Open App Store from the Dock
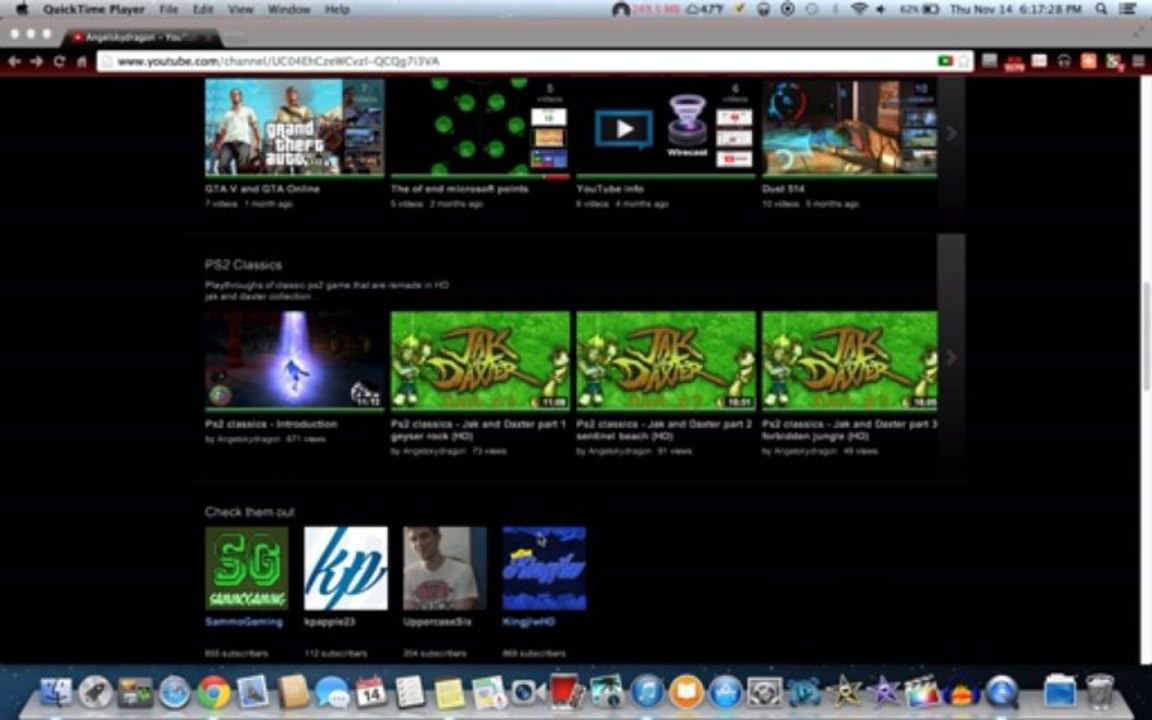 coord(725,692)
